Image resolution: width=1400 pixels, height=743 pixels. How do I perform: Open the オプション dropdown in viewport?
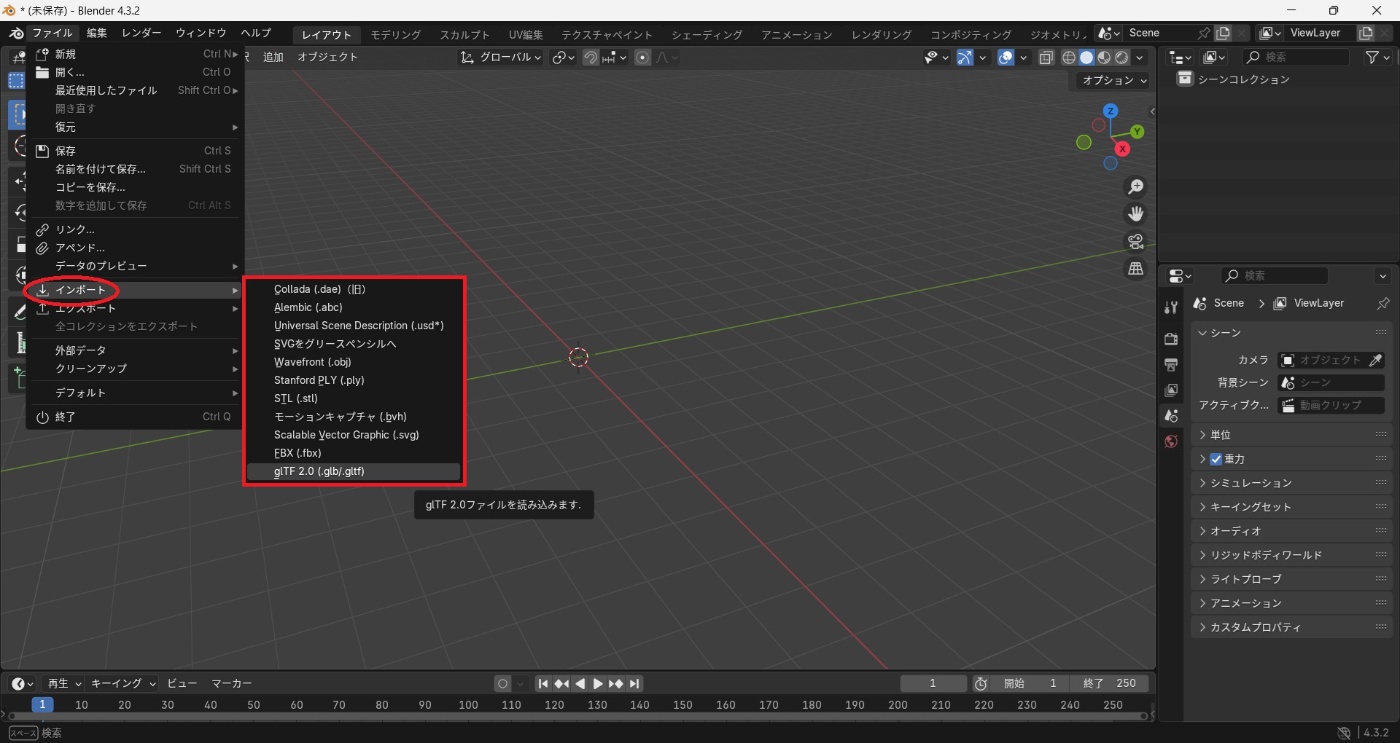(1114, 80)
